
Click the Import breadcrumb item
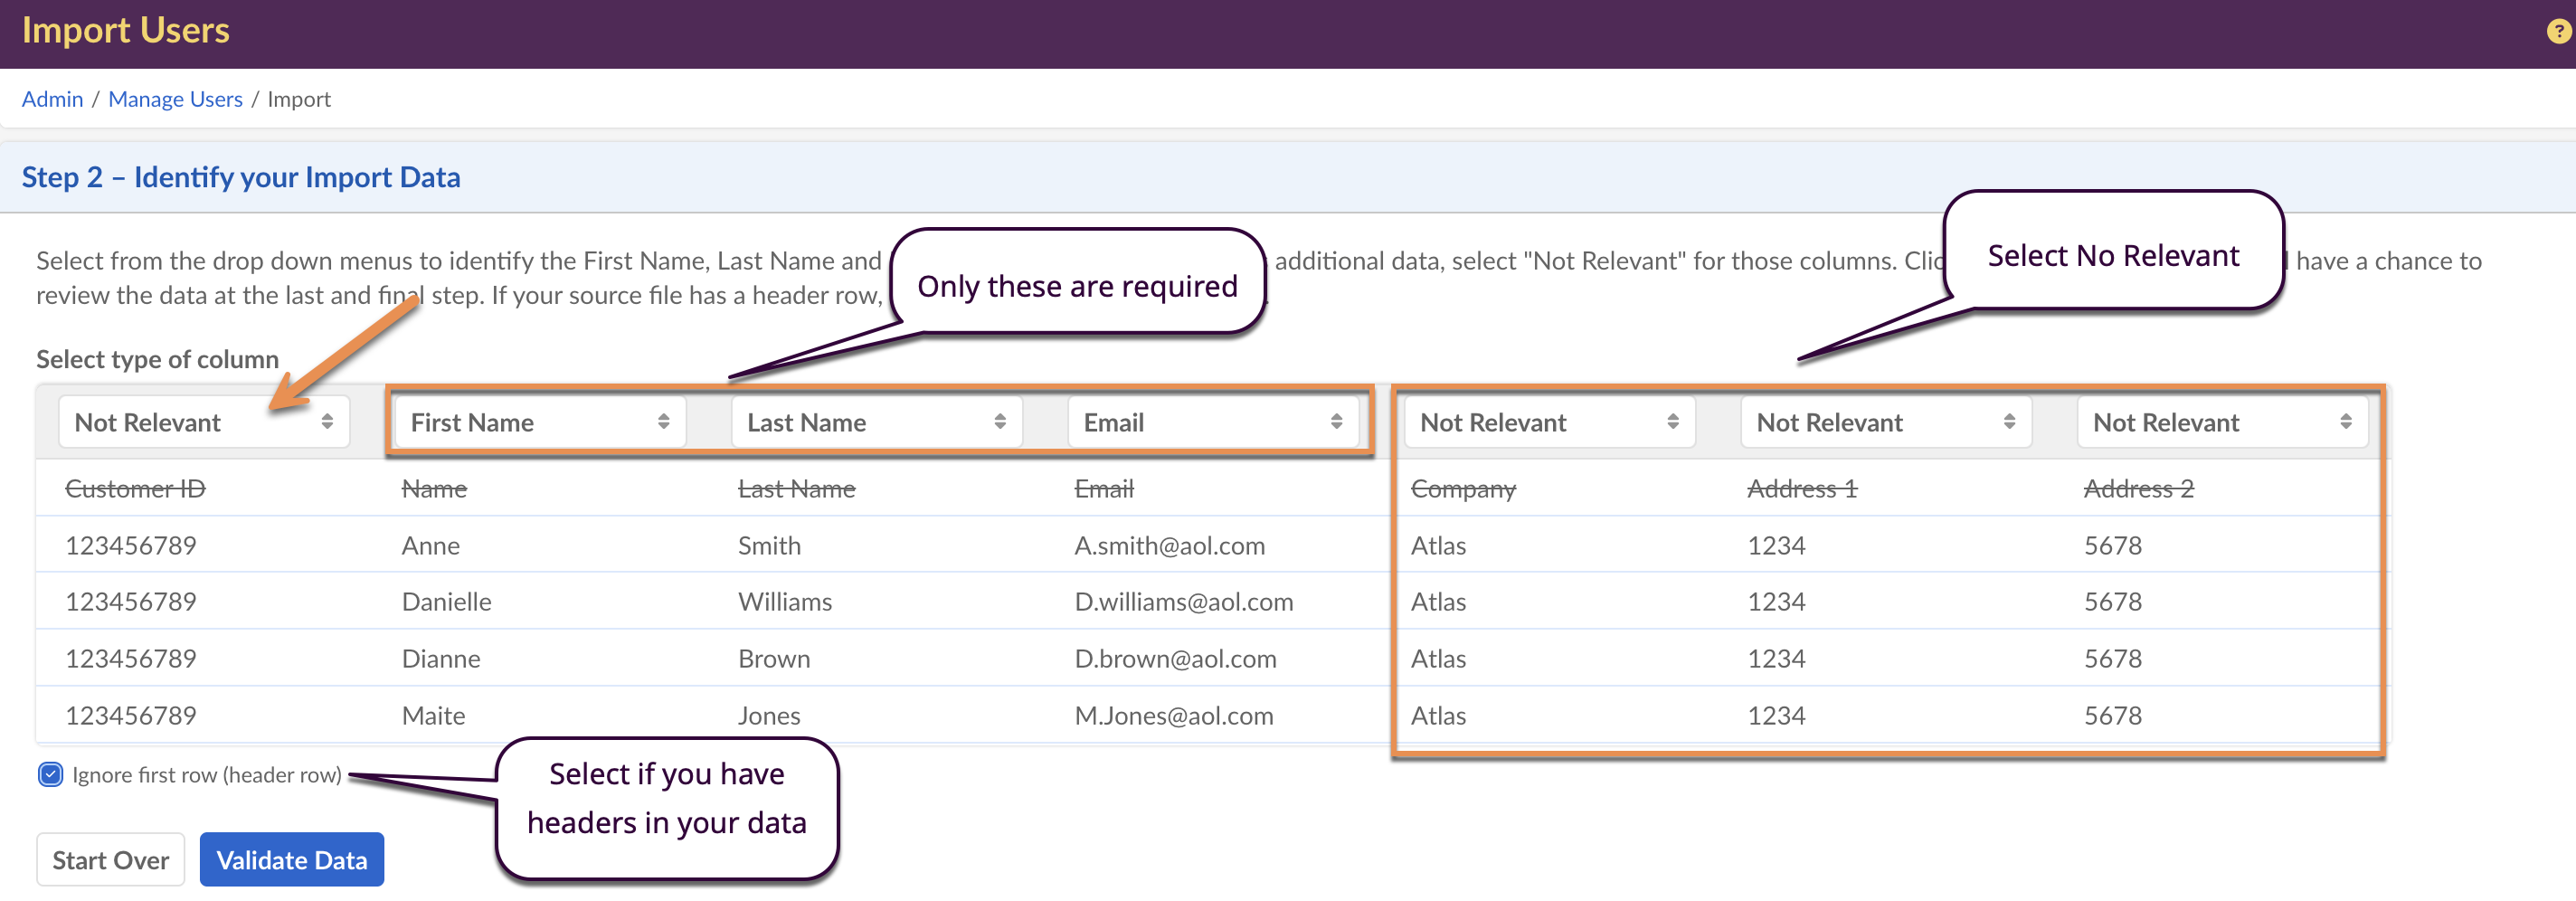(298, 99)
